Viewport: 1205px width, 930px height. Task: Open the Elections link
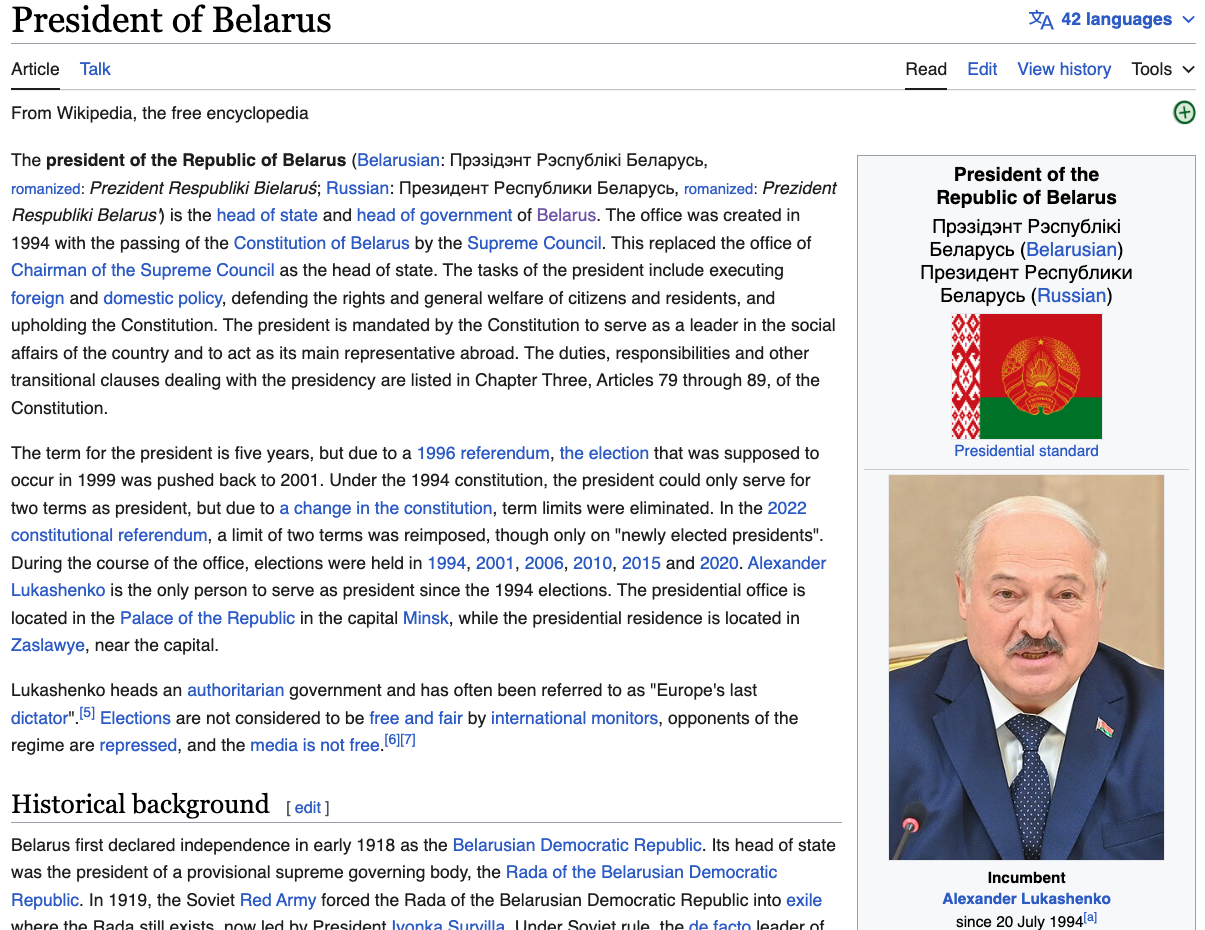coord(135,718)
